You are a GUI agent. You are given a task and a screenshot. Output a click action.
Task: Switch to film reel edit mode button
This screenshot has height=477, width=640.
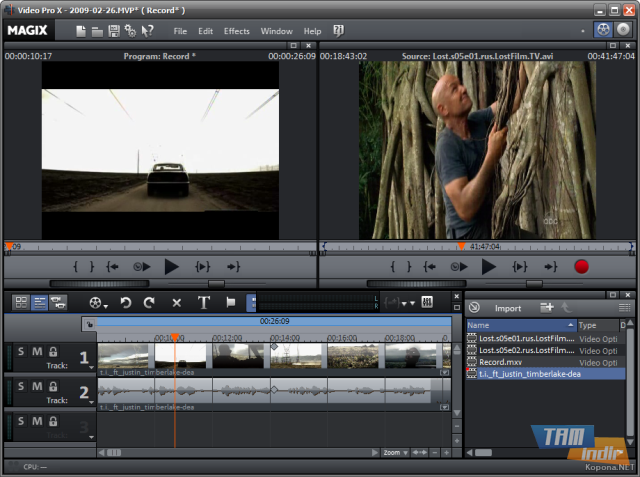[603, 30]
